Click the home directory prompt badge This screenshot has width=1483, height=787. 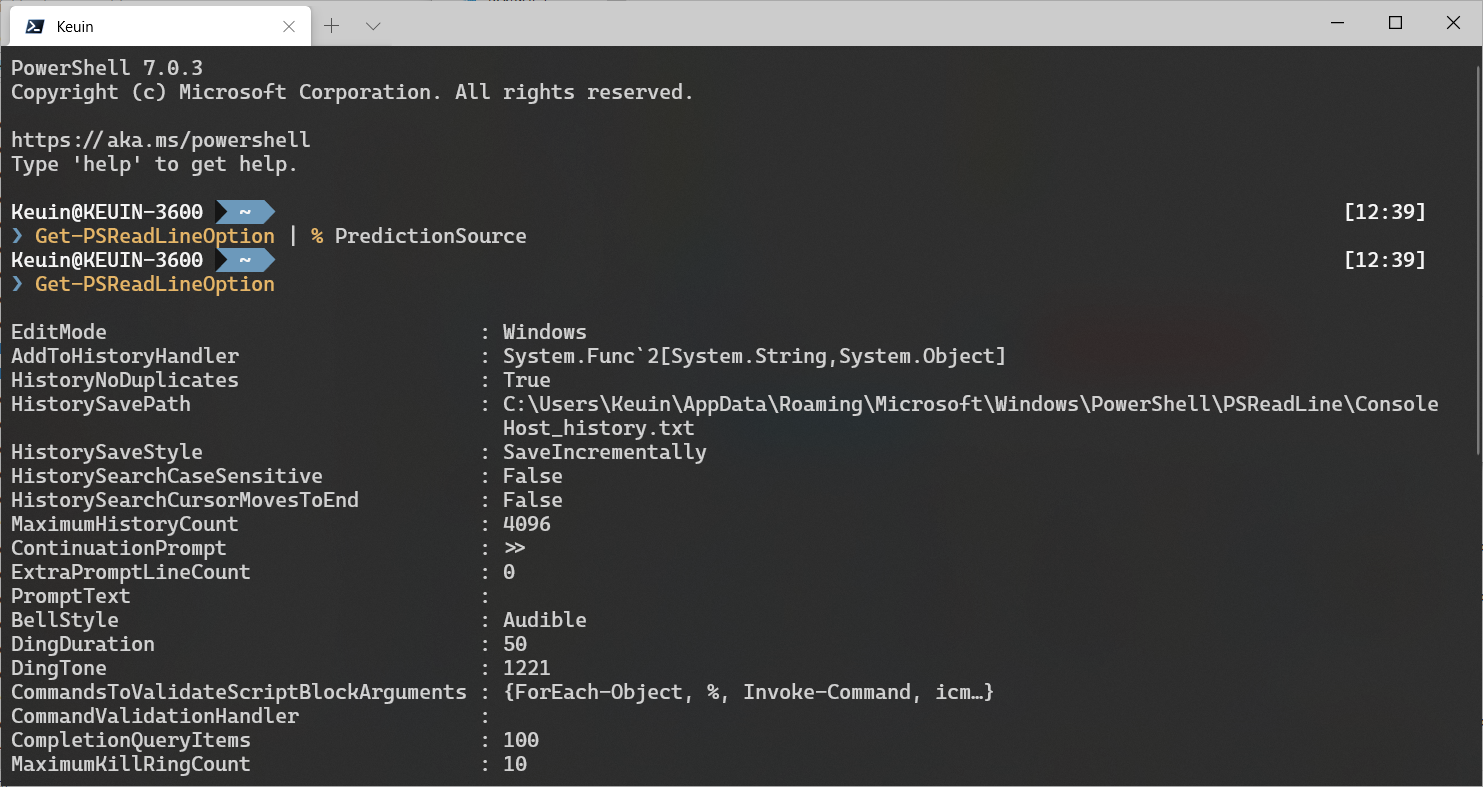[246, 211]
